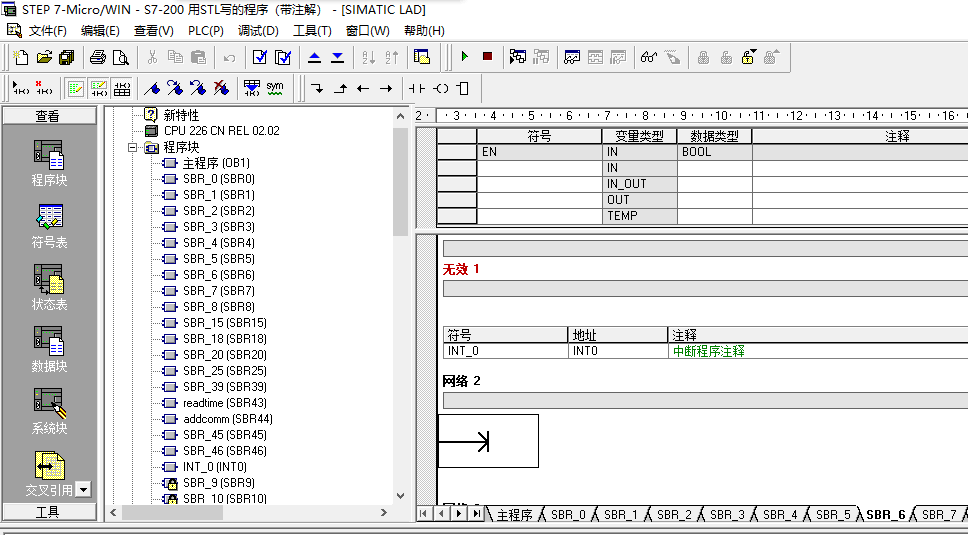Insert a coil with the coil icon
Viewport: 968px width, 535px height.
[440, 88]
